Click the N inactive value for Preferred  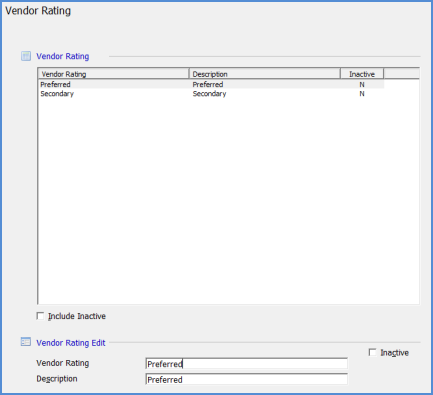pos(362,84)
